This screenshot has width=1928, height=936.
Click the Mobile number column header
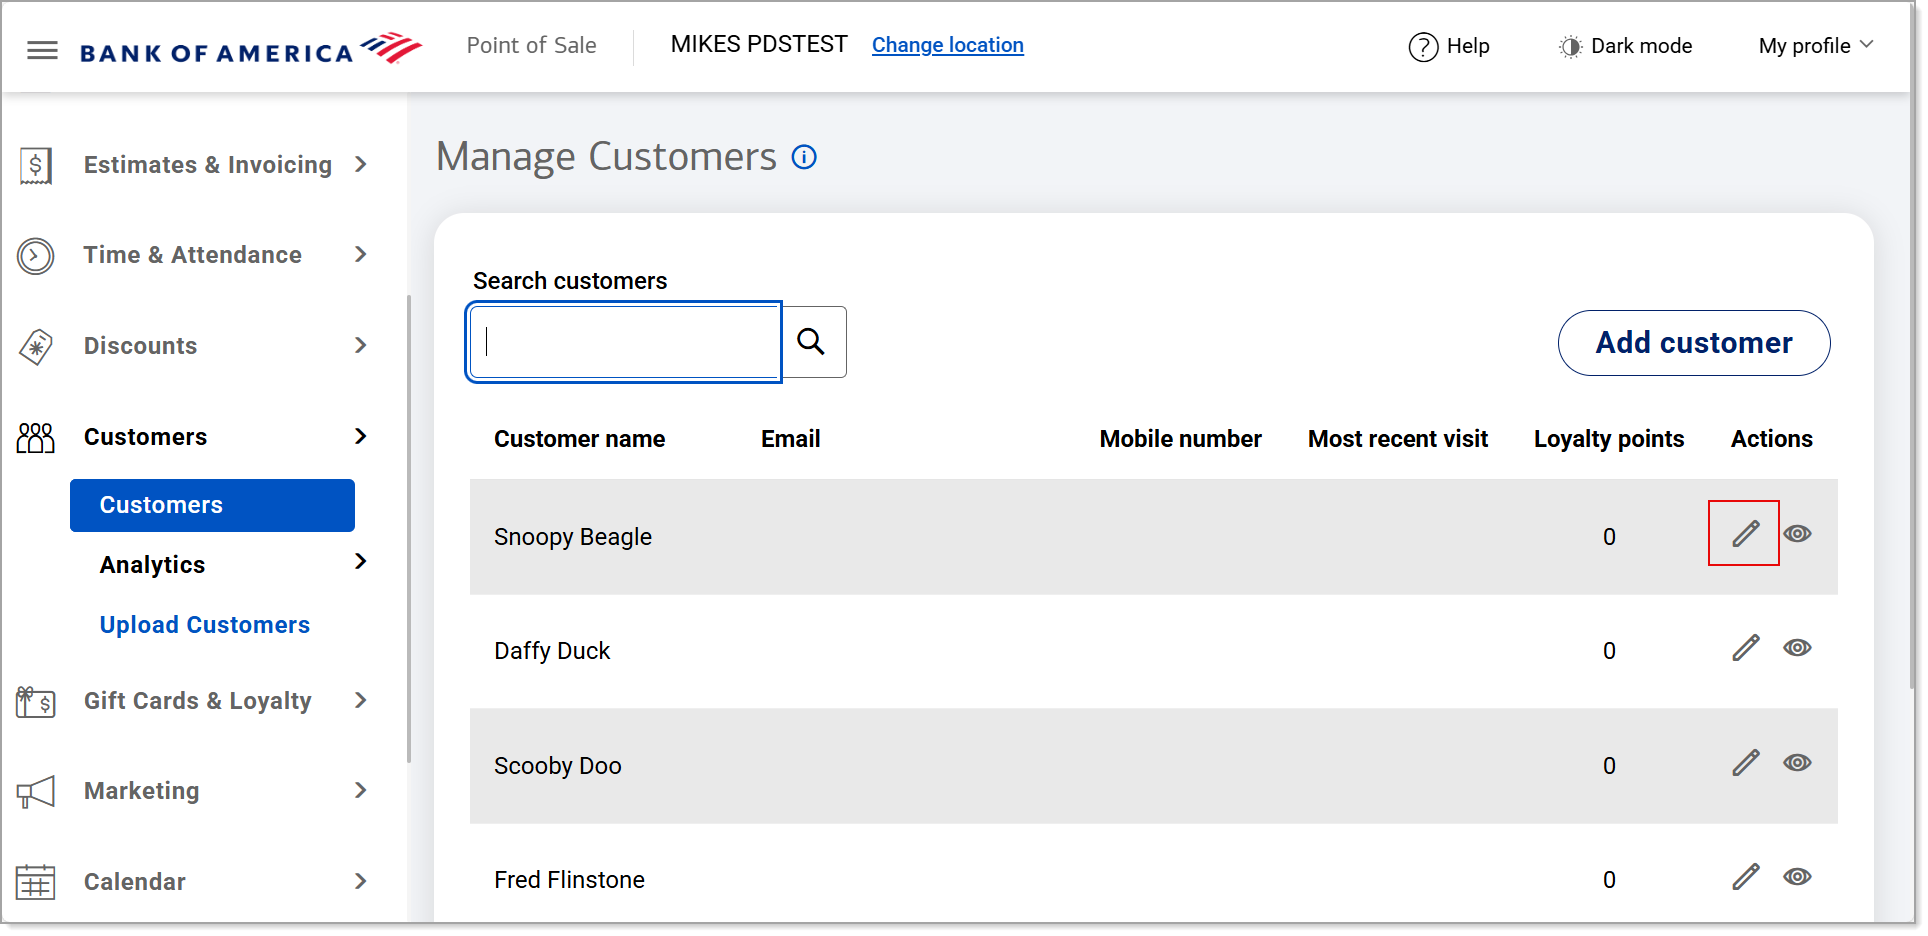1181,439
